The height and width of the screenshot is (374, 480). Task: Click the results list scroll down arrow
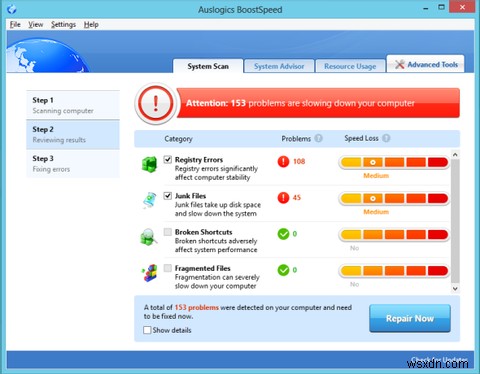coord(455,289)
